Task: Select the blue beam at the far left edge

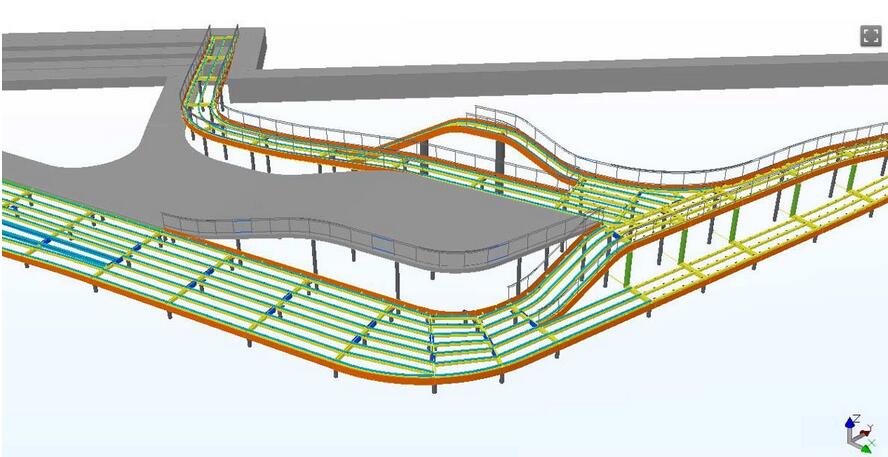Action: (30, 237)
